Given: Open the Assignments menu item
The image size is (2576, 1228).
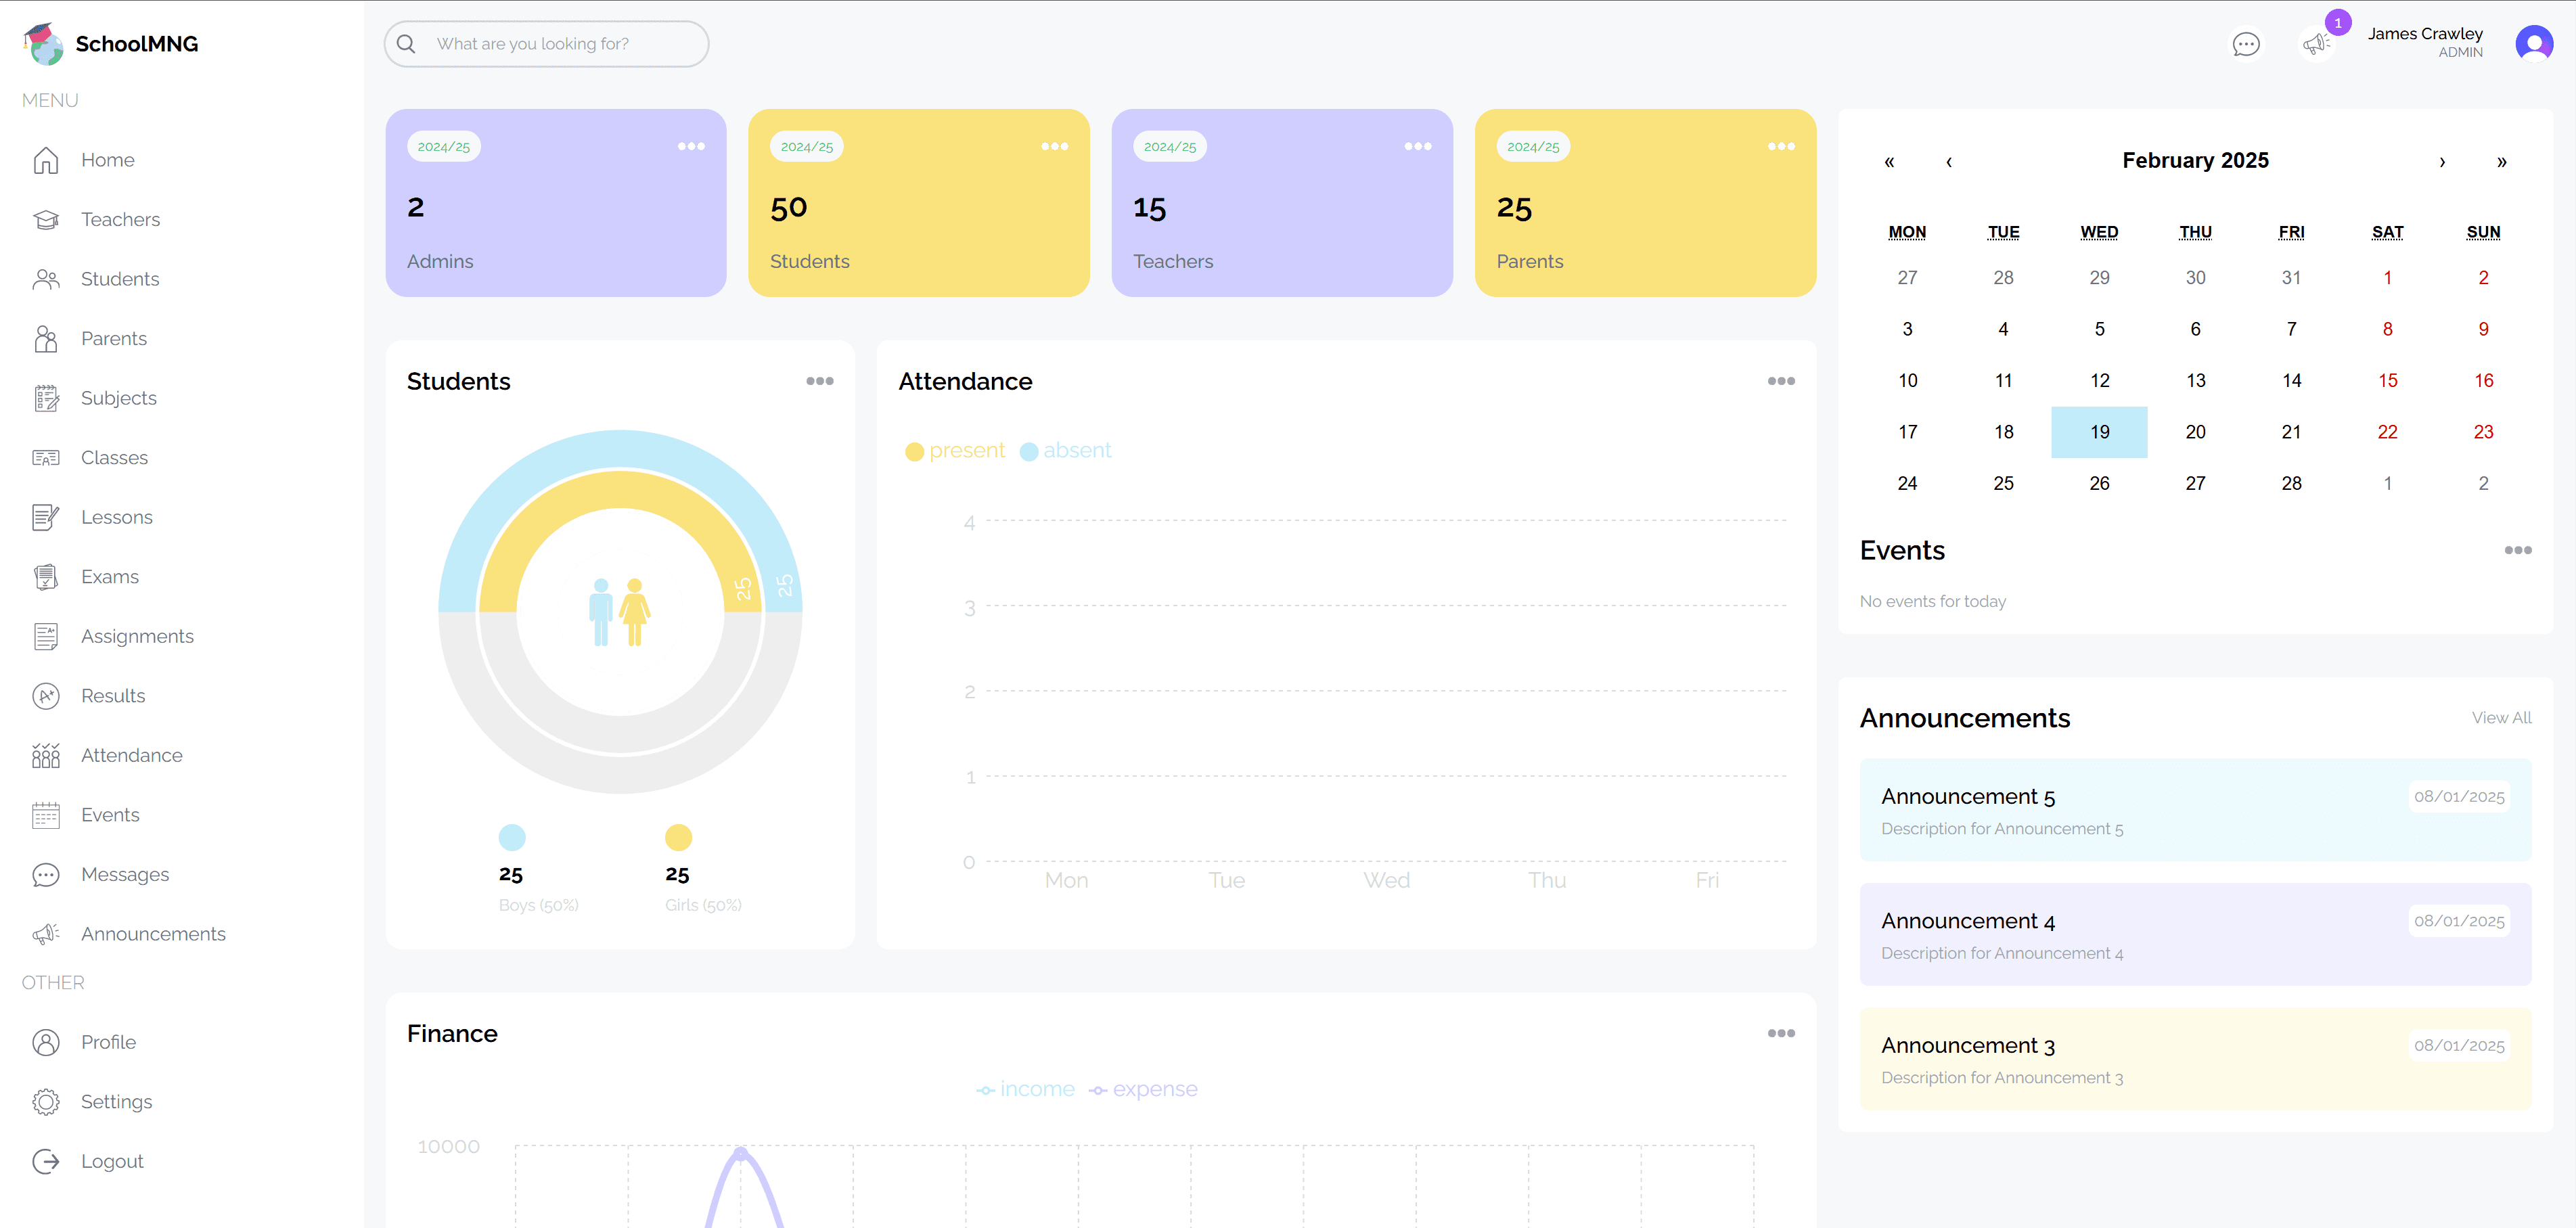Looking at the screenshot, I should 137,636.
